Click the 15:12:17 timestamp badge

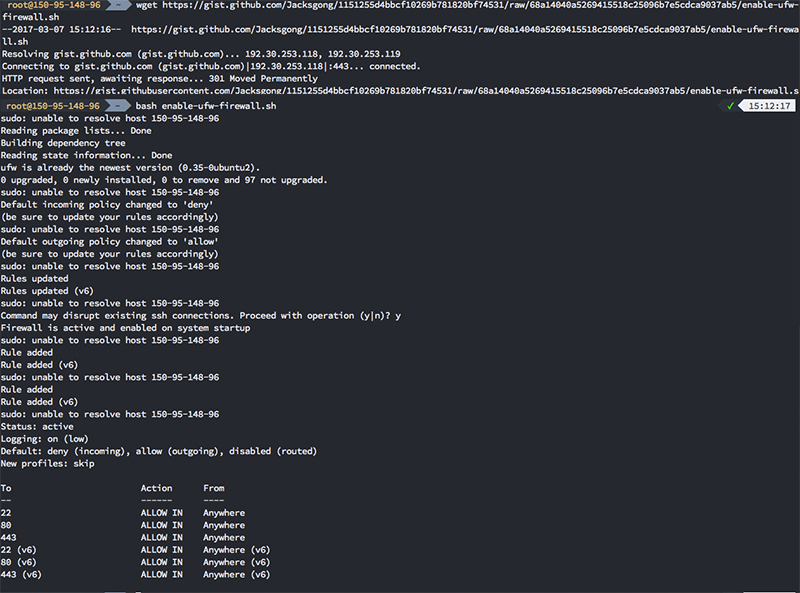[768, 106]
